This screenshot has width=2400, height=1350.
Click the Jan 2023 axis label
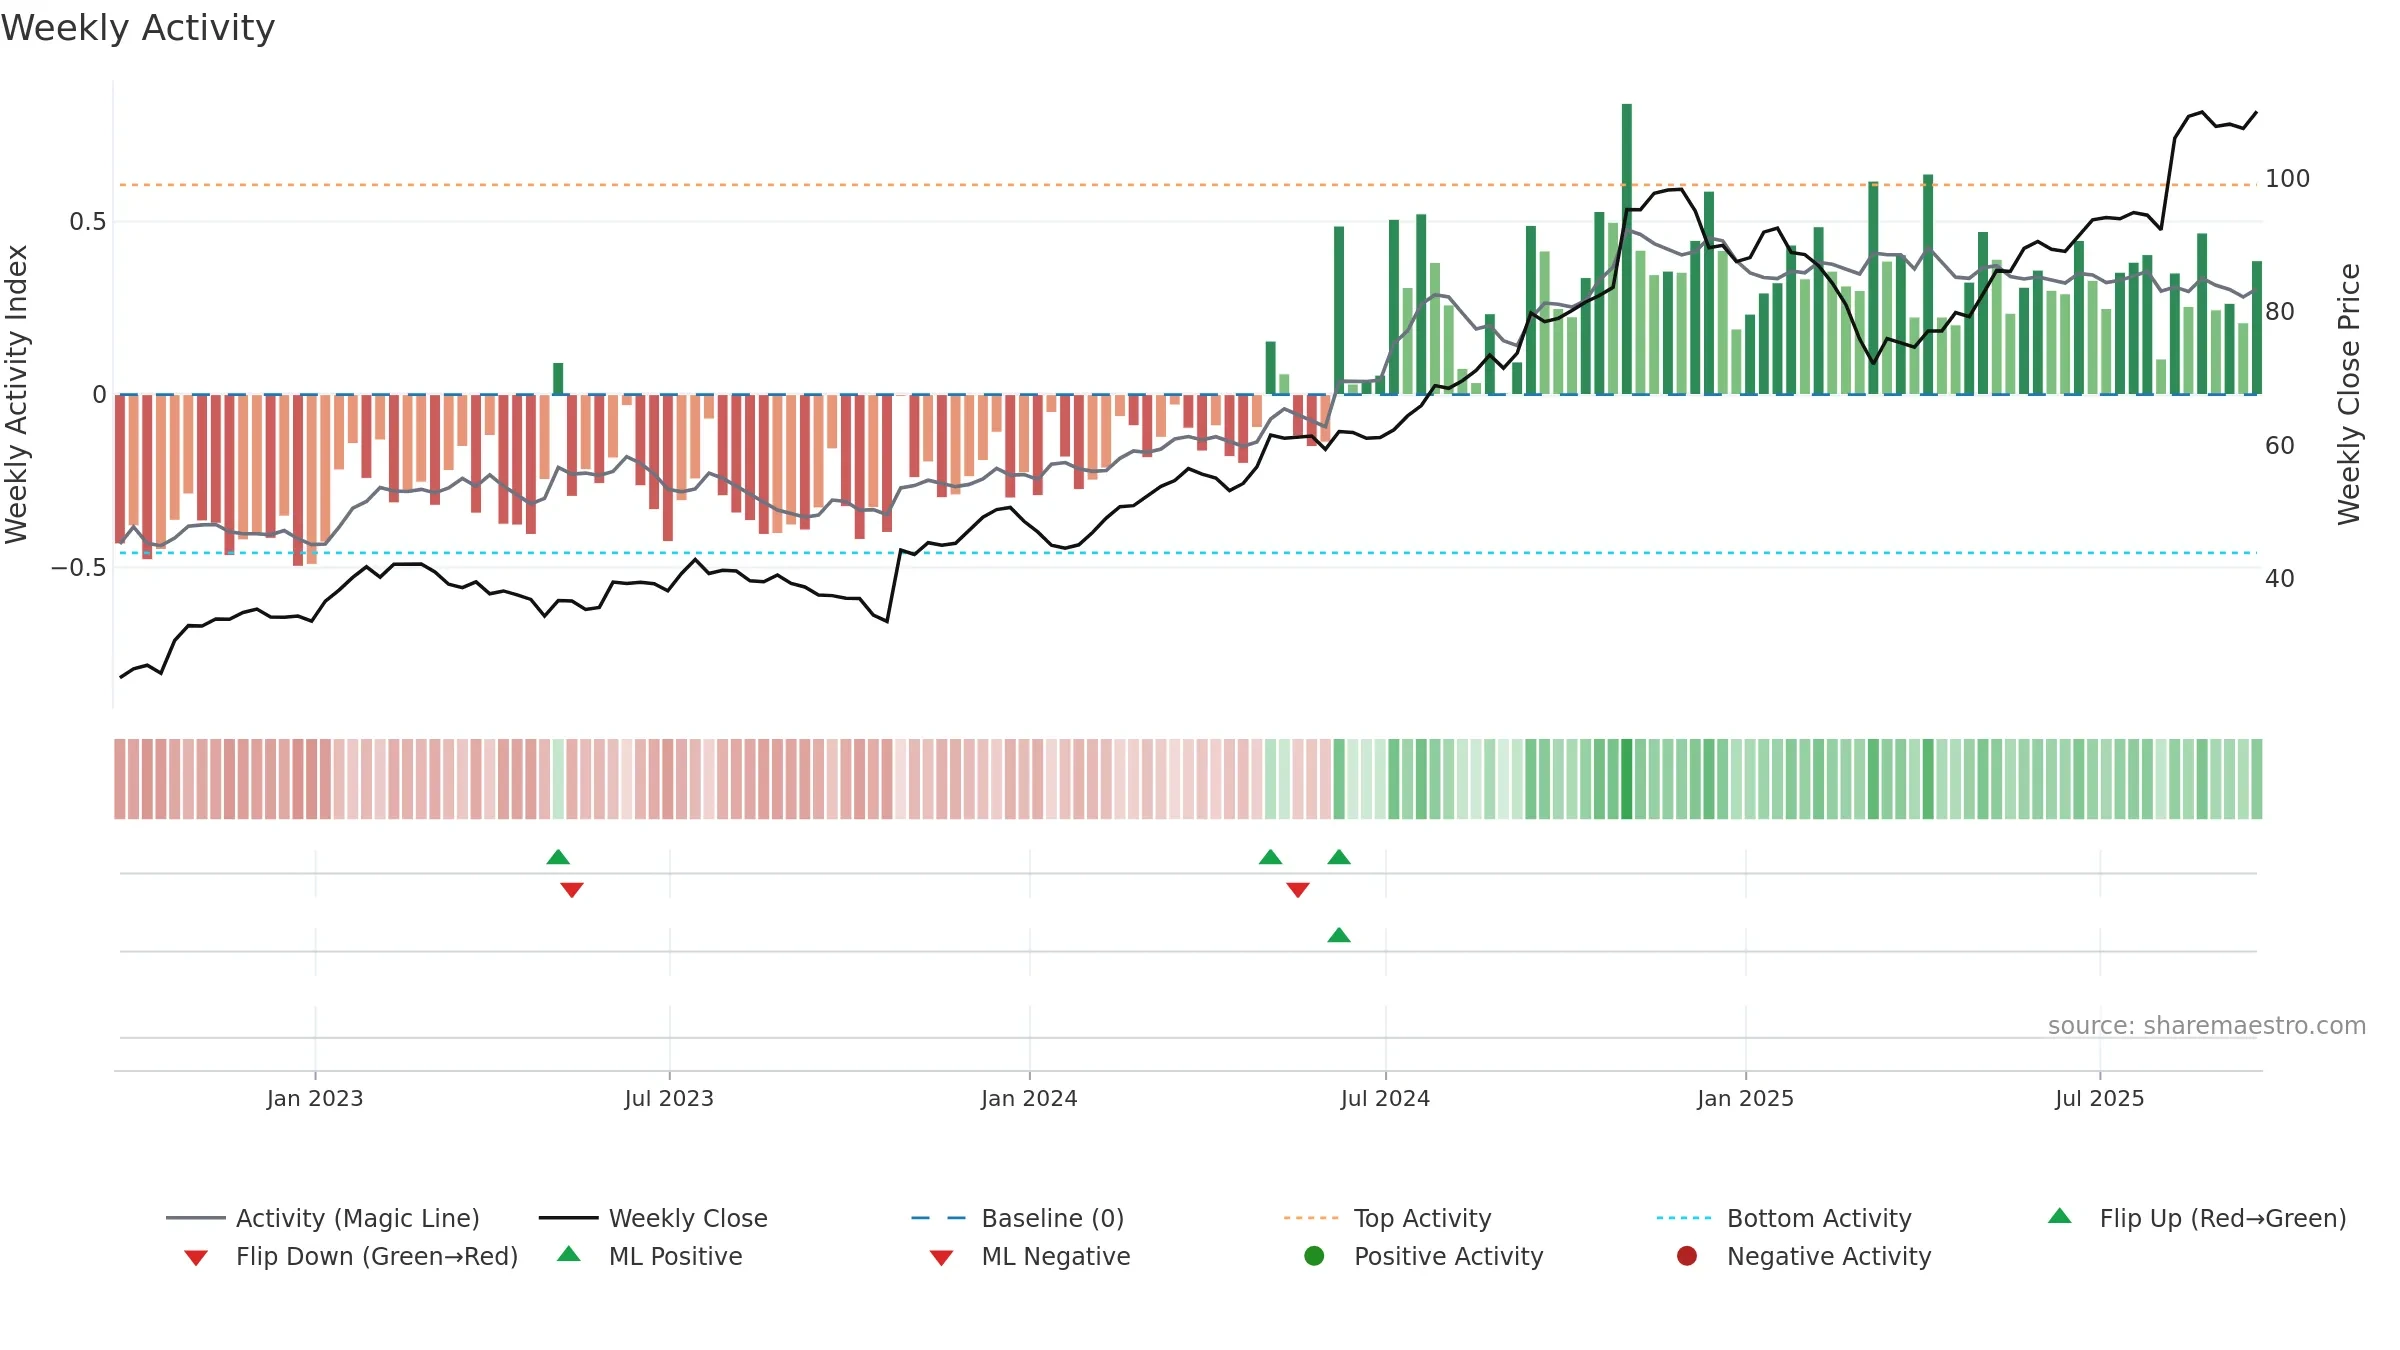[315, 1099]
